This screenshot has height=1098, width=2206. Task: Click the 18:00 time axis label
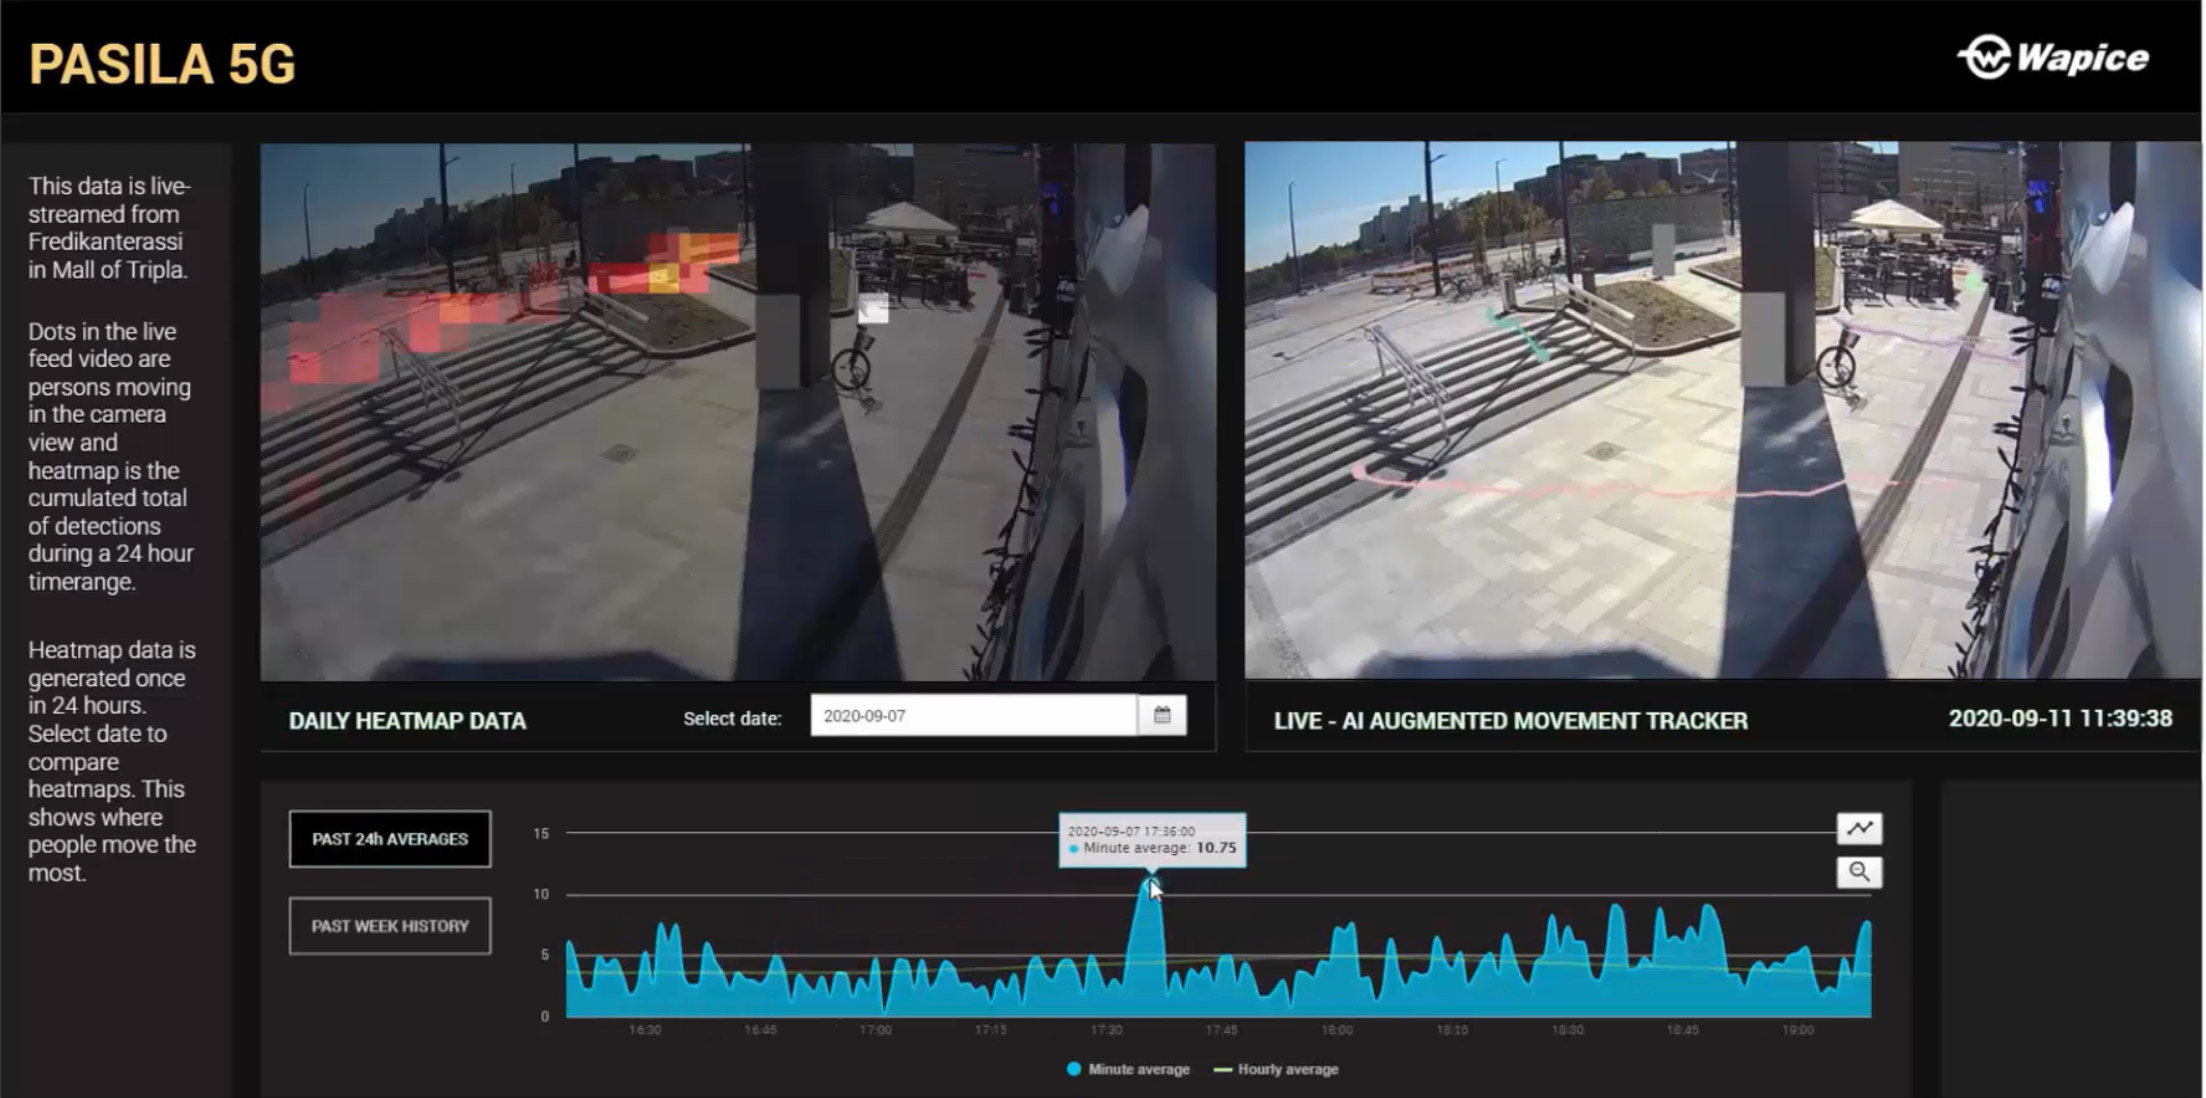(1336, 1030)
